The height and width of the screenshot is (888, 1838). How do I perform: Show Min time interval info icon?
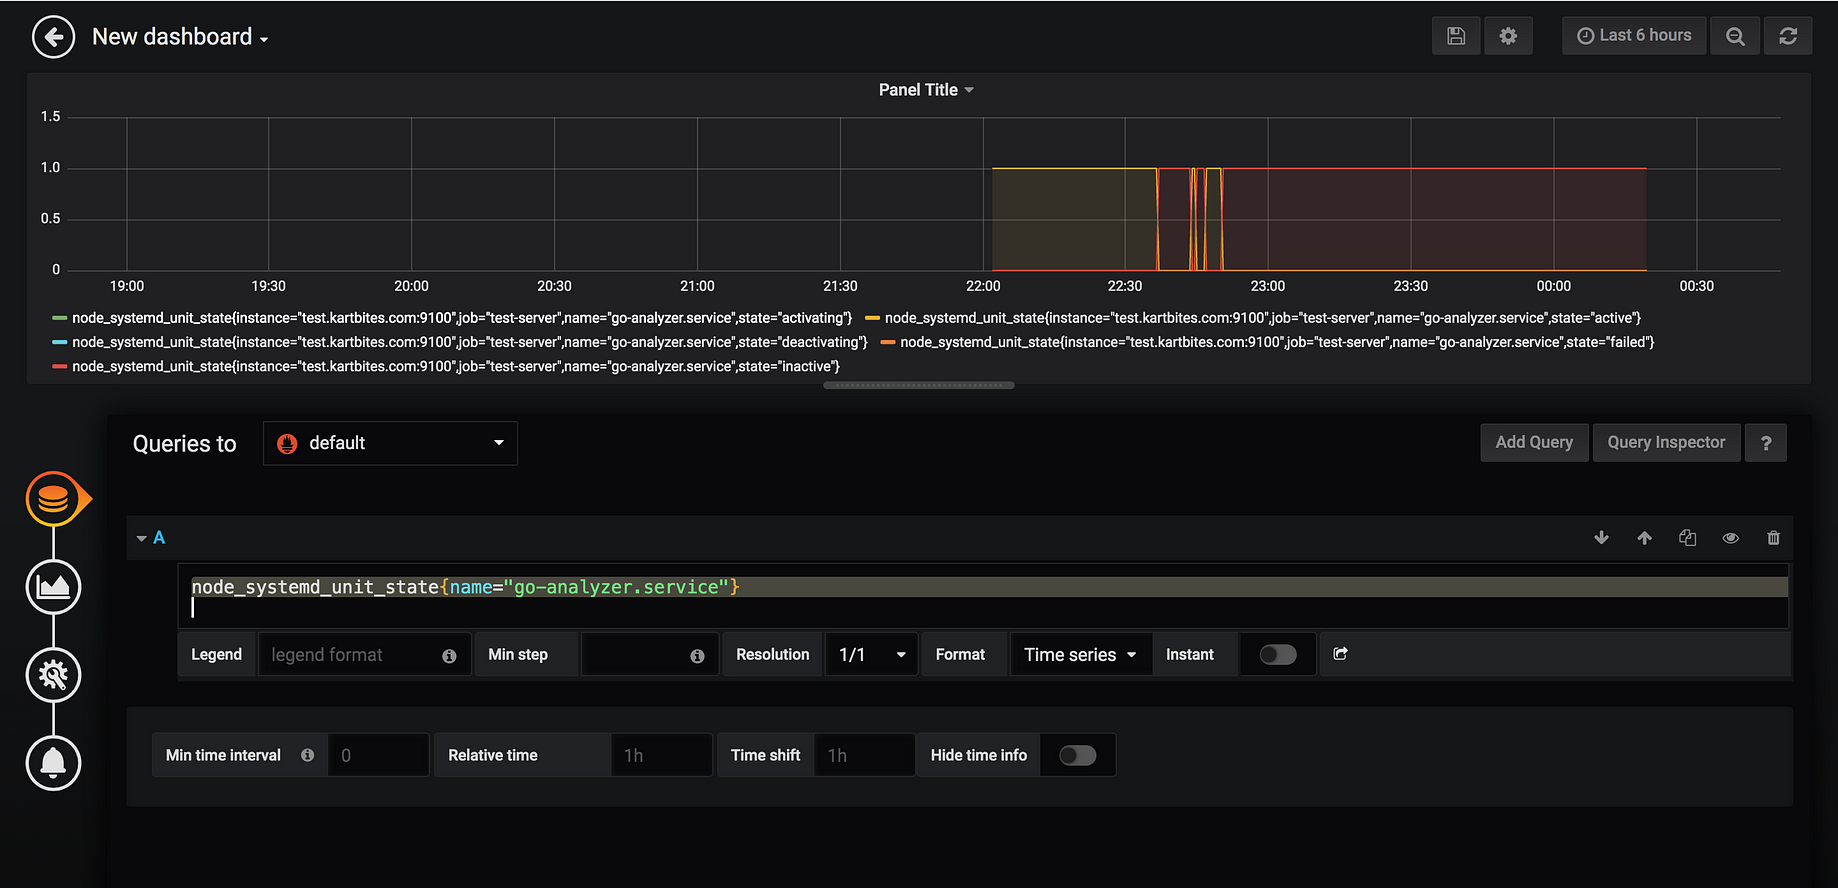(308, 755)
